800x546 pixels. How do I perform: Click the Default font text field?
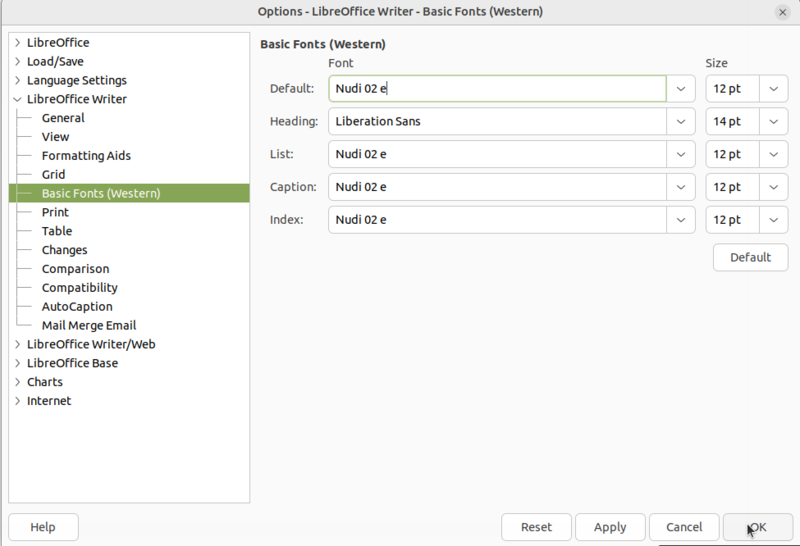tap(497, 89)
